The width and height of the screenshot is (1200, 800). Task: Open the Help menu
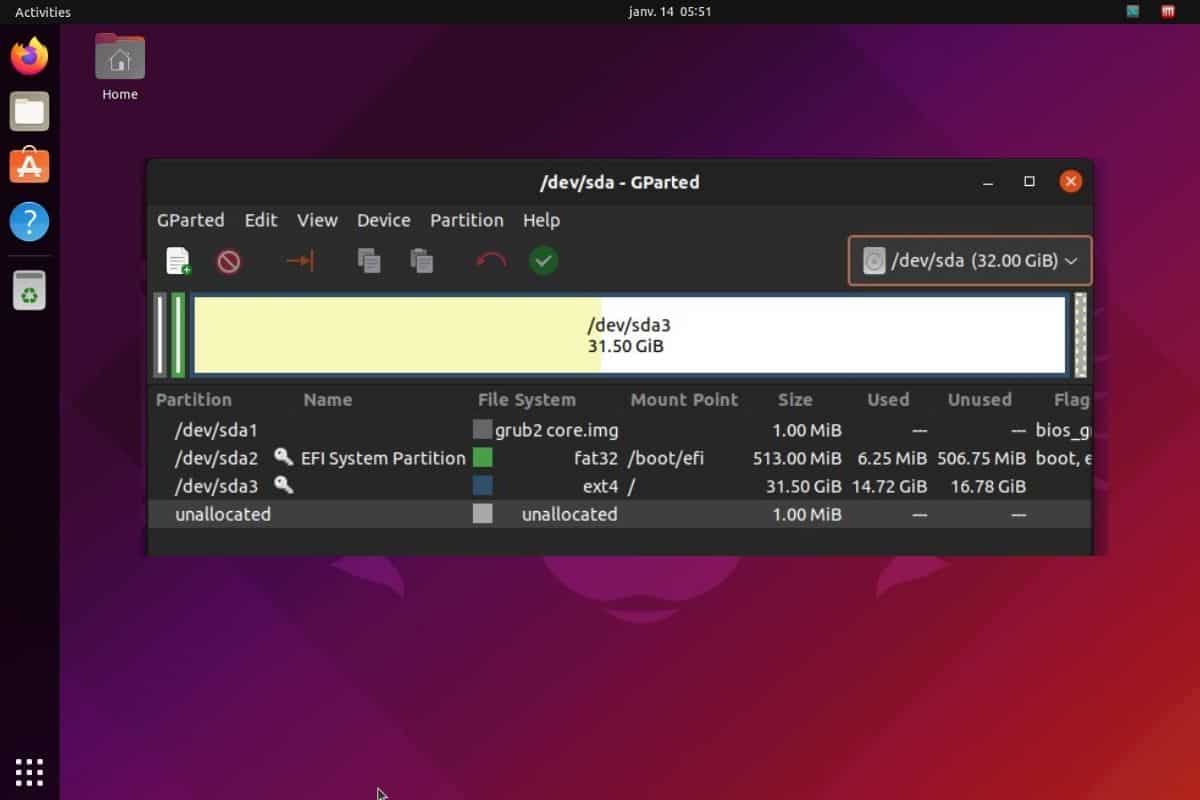pos(540,220)
